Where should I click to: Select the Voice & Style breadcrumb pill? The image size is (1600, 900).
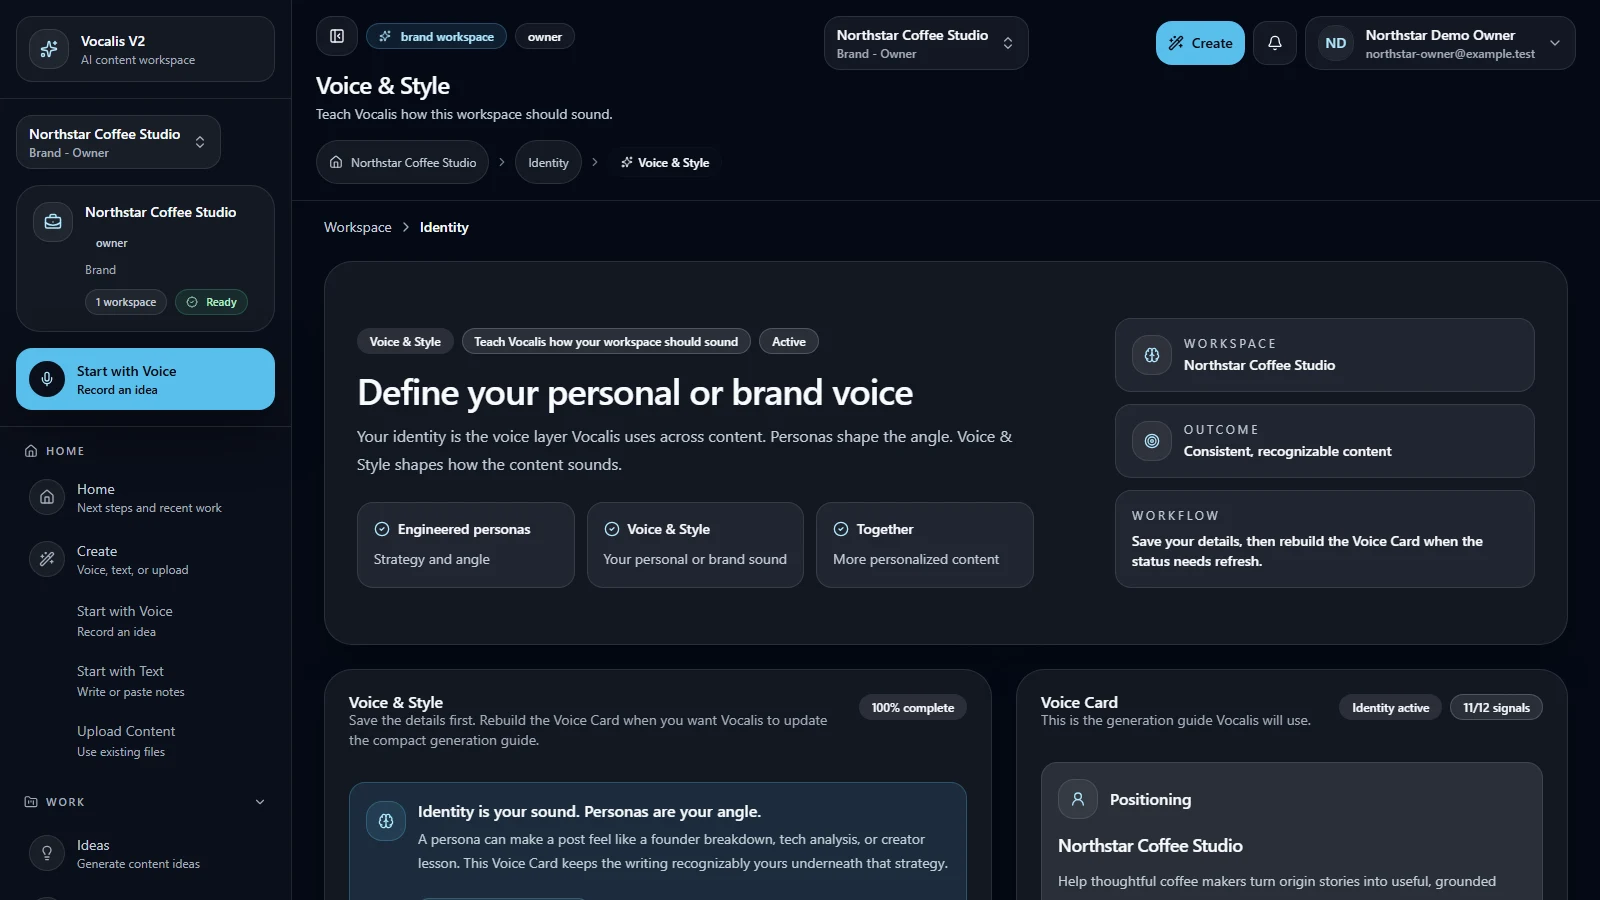click(x=665, y=162)
